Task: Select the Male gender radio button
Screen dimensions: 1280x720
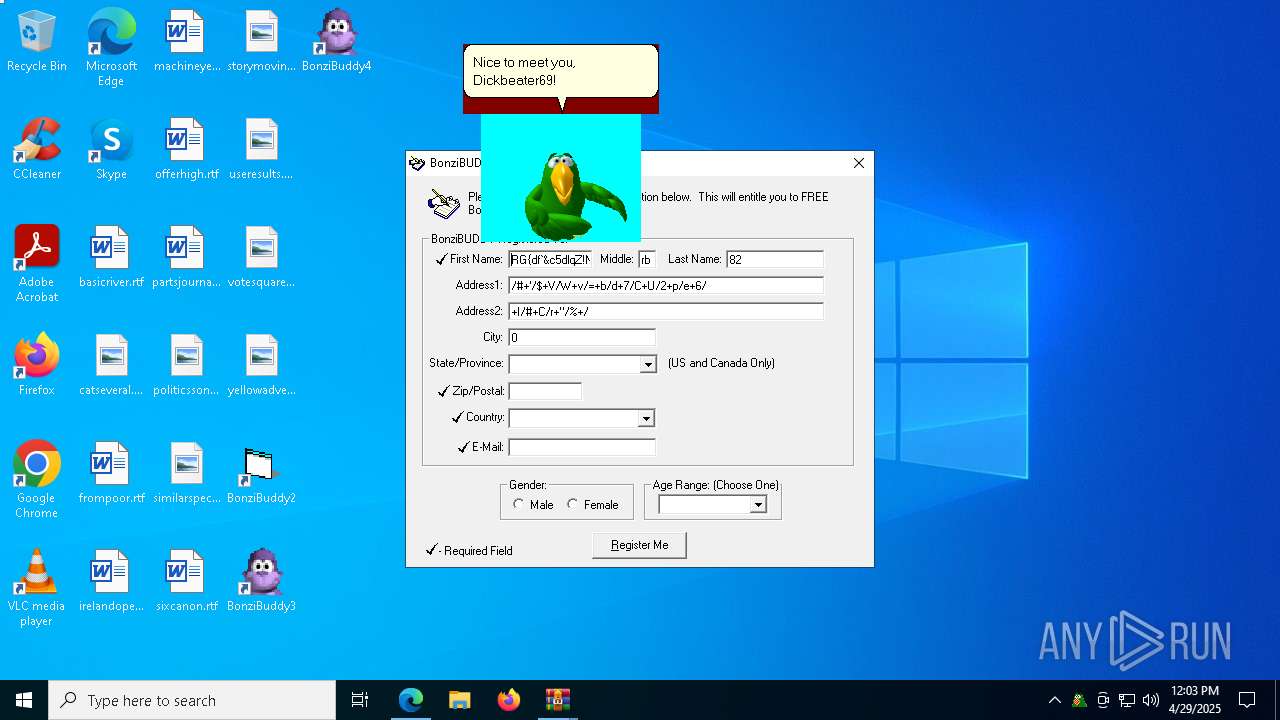Action: (x=518, y=504)
